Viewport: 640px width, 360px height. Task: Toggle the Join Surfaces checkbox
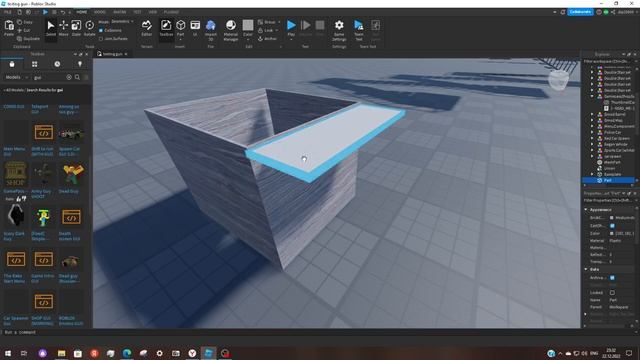[101, 39]
